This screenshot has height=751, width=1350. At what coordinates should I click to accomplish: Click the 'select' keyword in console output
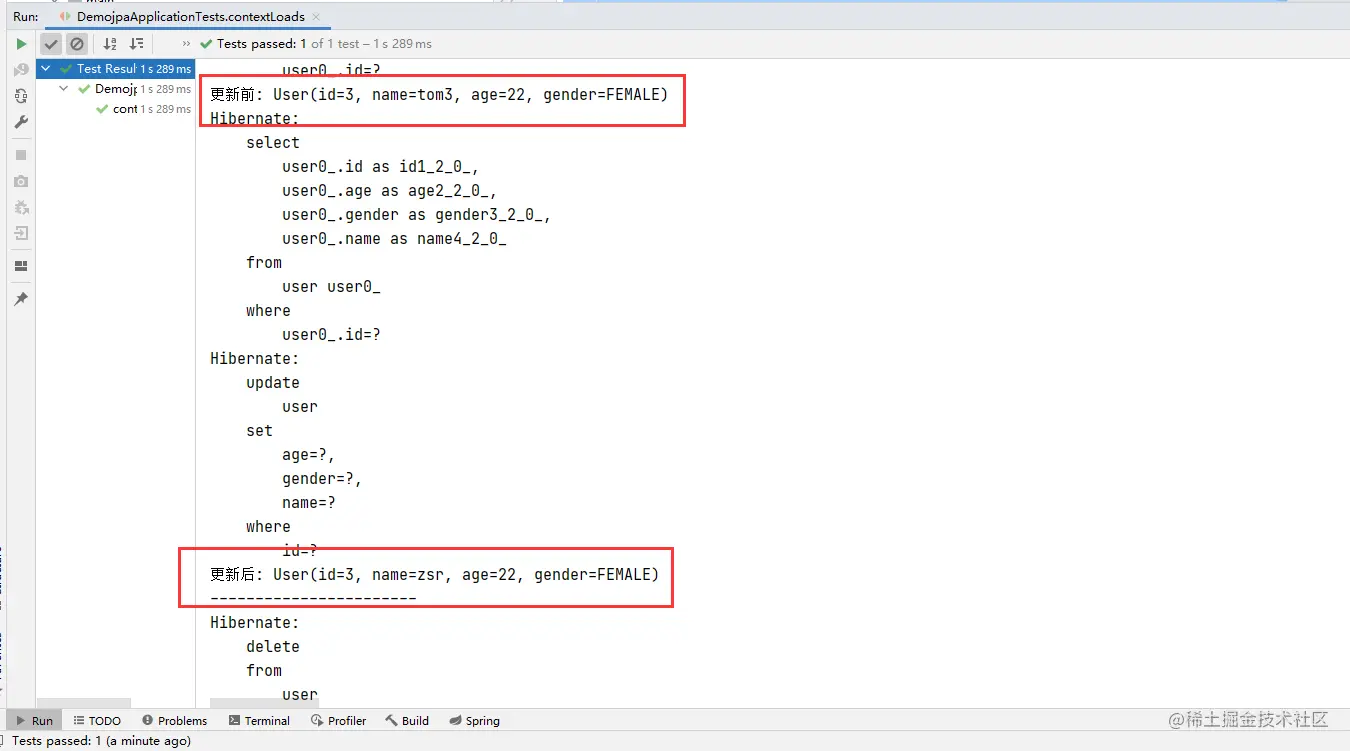273,142
